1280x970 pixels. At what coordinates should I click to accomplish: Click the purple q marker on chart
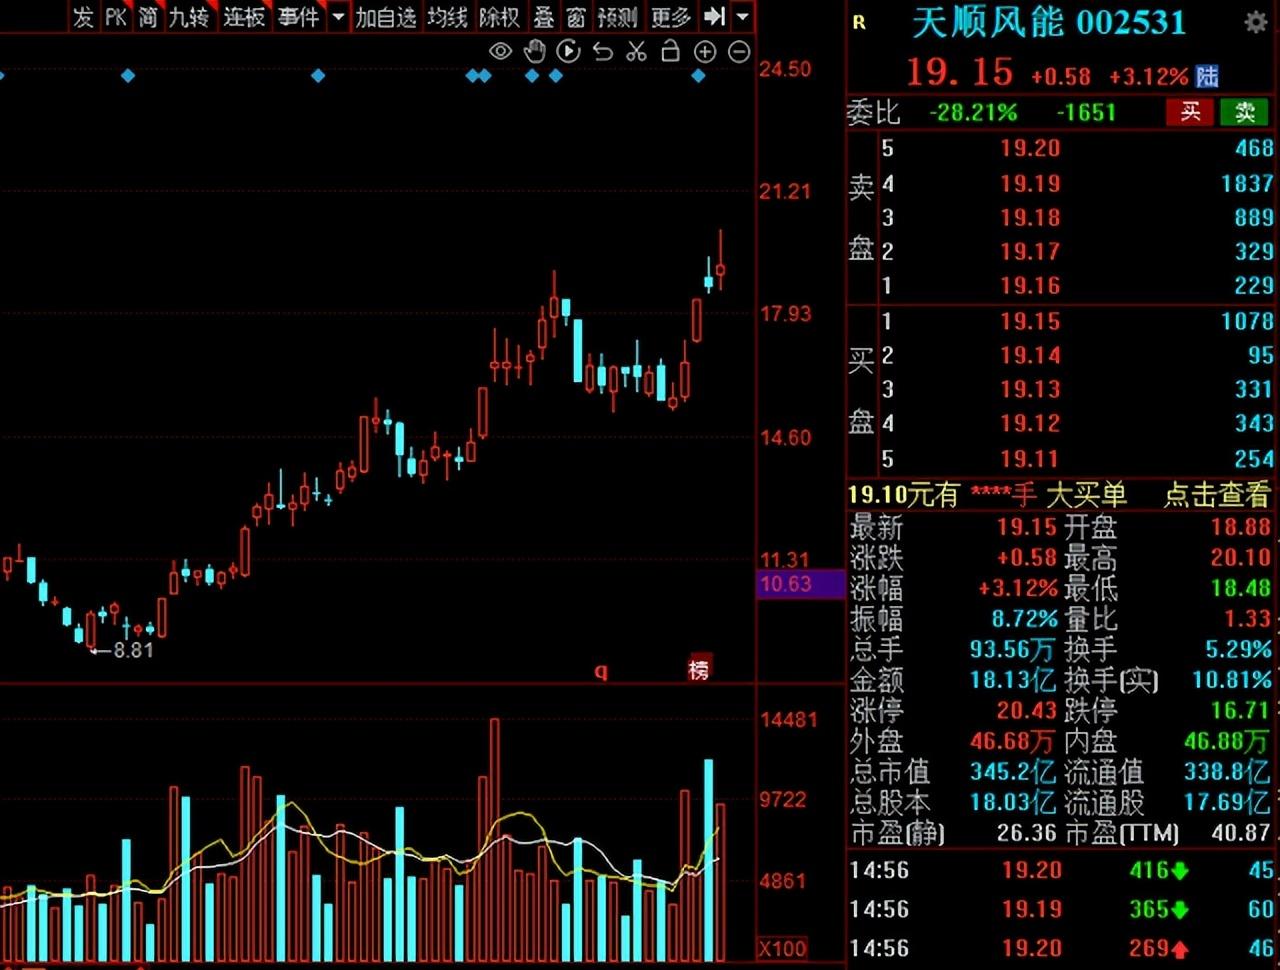coord(601,671)
